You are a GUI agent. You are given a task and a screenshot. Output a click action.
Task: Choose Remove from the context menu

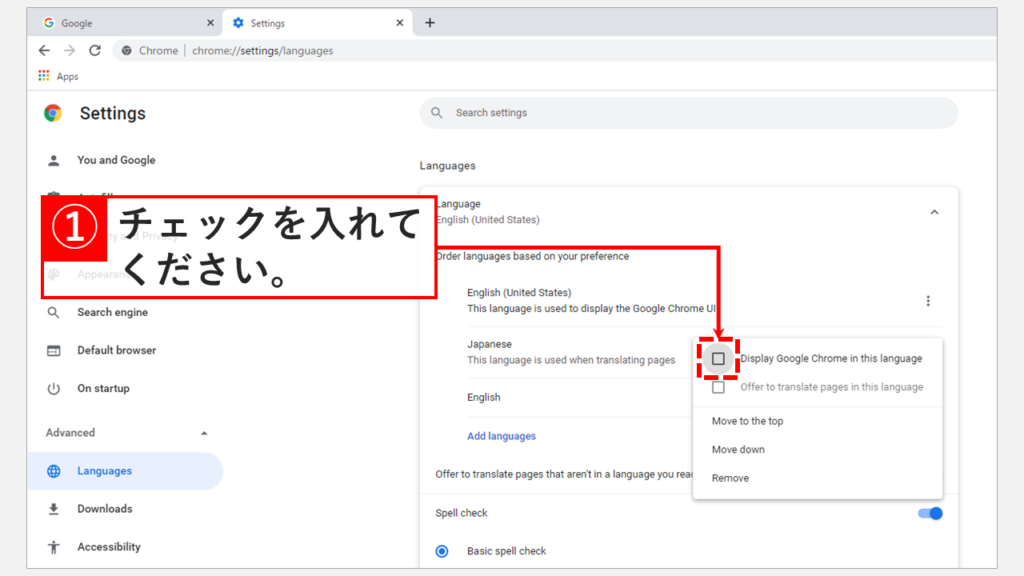(x=730, y=478)
